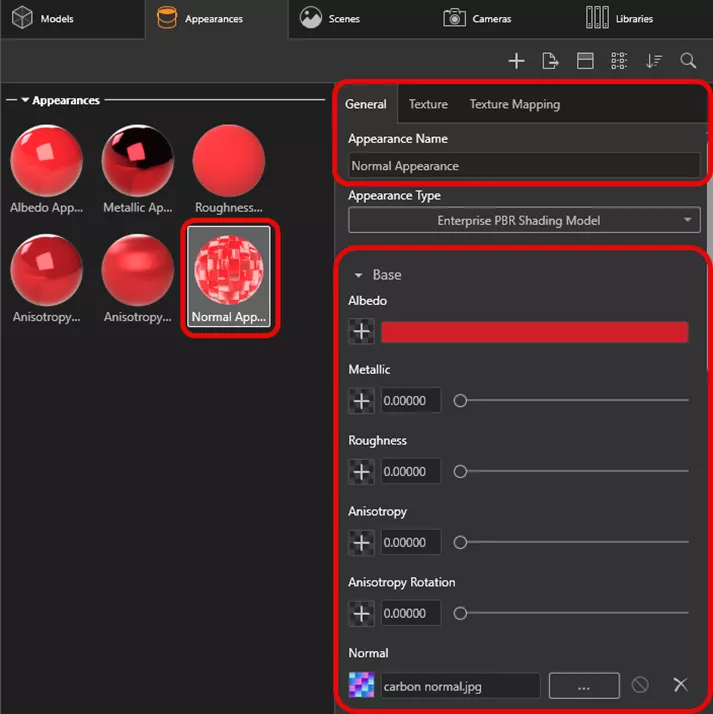
Task: Switch to the Texture Mapping tab
Action: pos(514,104)
